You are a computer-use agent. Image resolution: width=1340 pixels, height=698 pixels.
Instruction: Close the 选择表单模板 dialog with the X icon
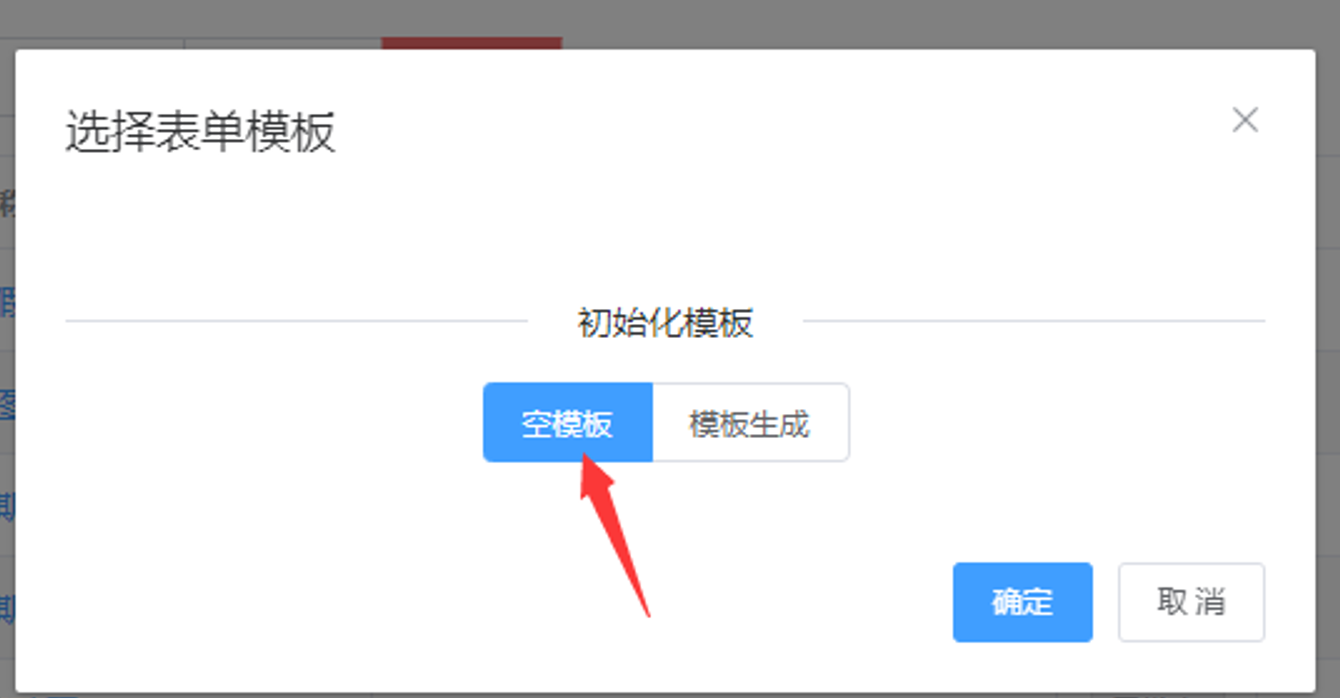pyautogui.click(x=1245, y=121)
